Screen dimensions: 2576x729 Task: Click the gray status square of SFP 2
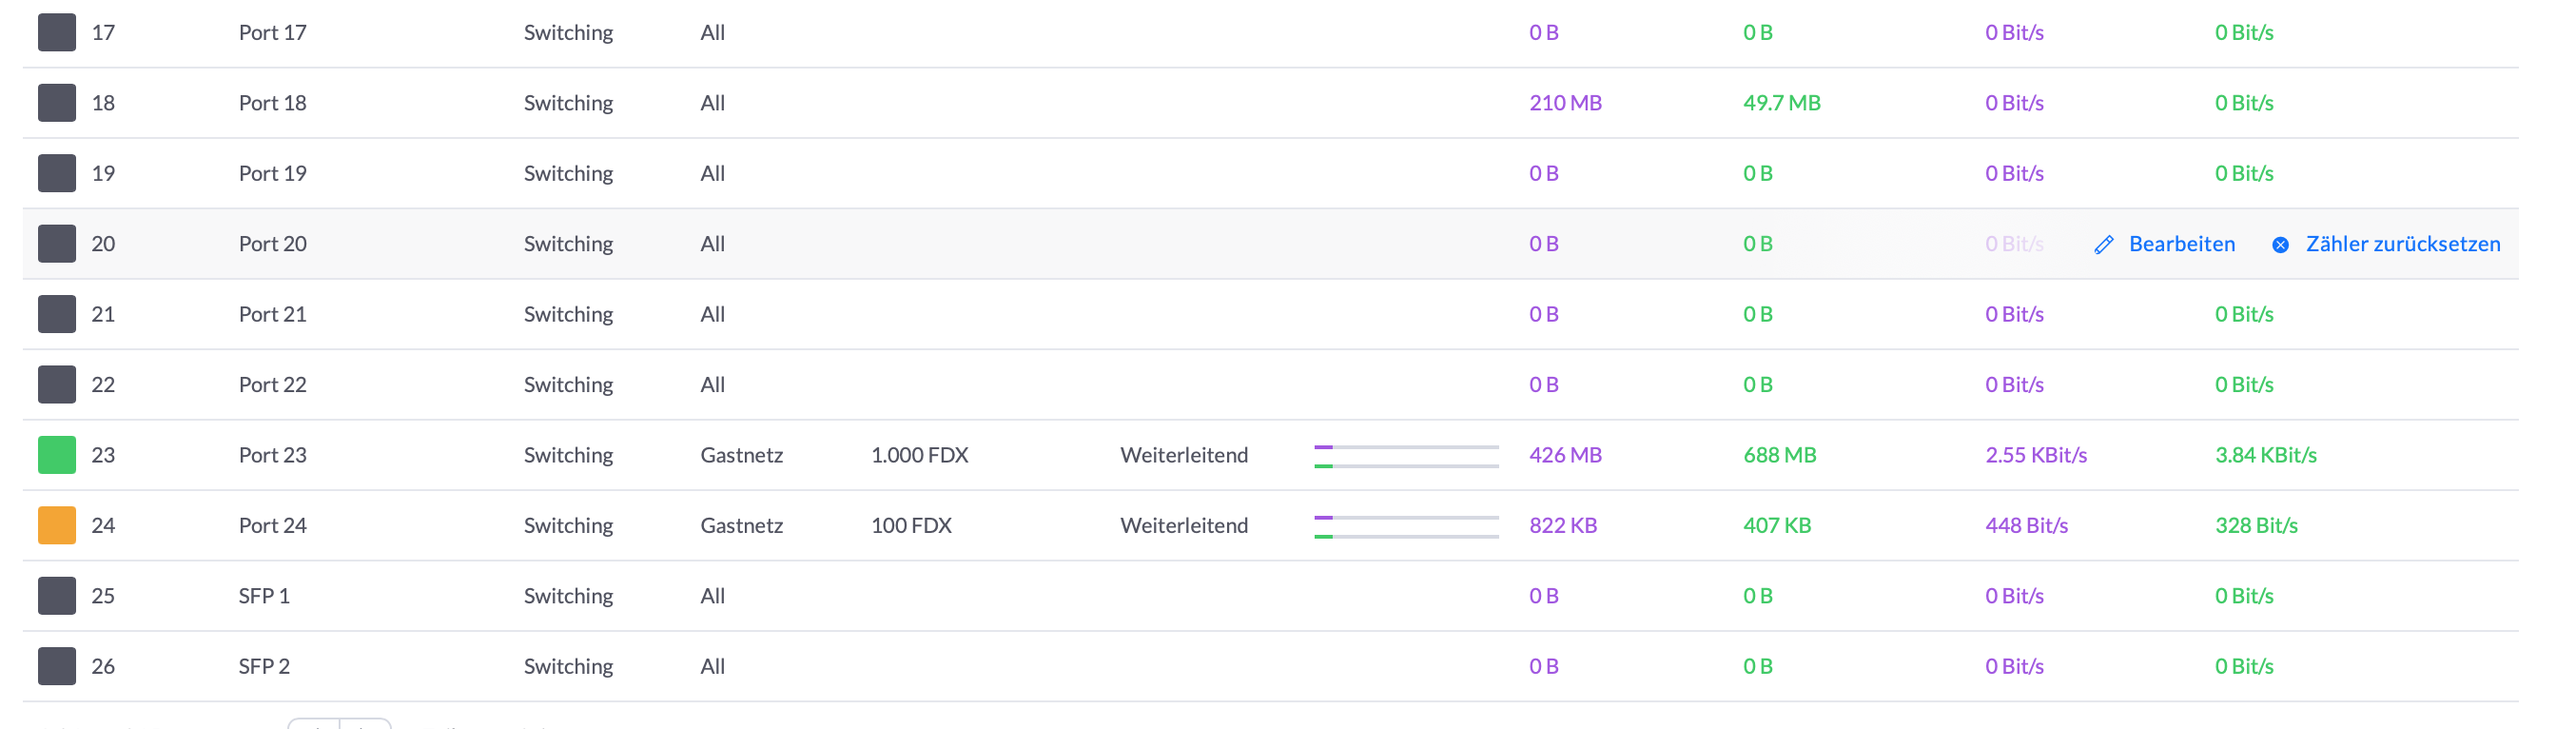[x=57, y=666]
